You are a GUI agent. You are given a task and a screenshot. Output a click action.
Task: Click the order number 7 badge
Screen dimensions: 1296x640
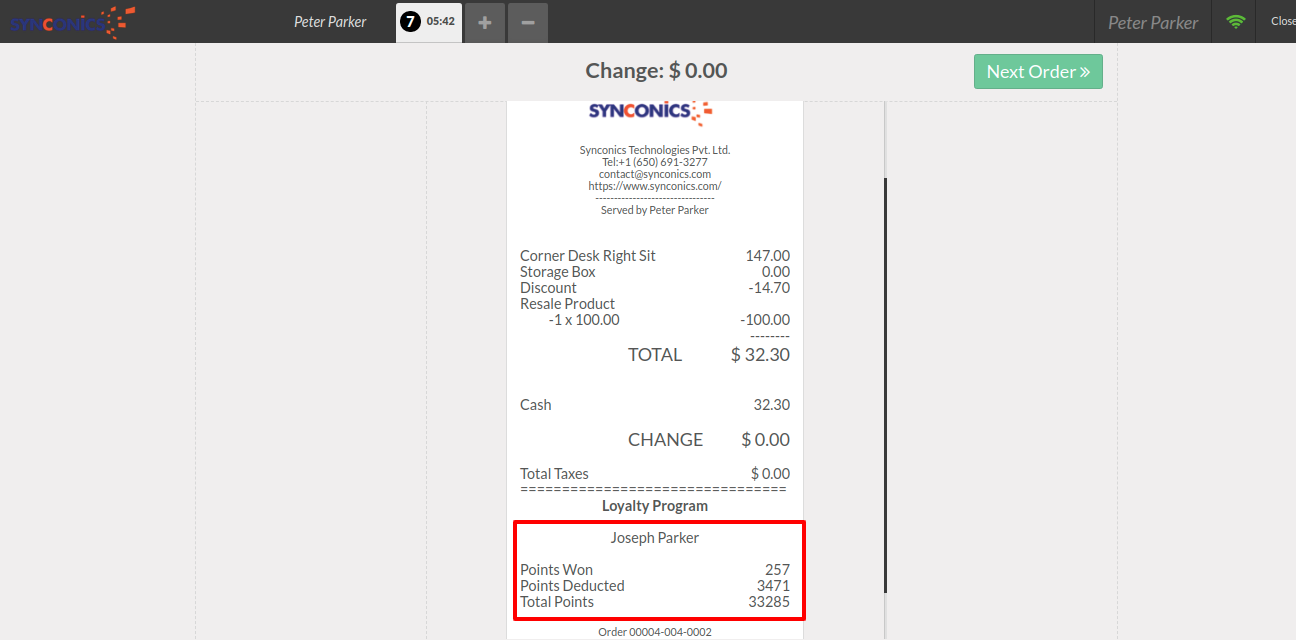pyautogui.click(x=410, y=22)
